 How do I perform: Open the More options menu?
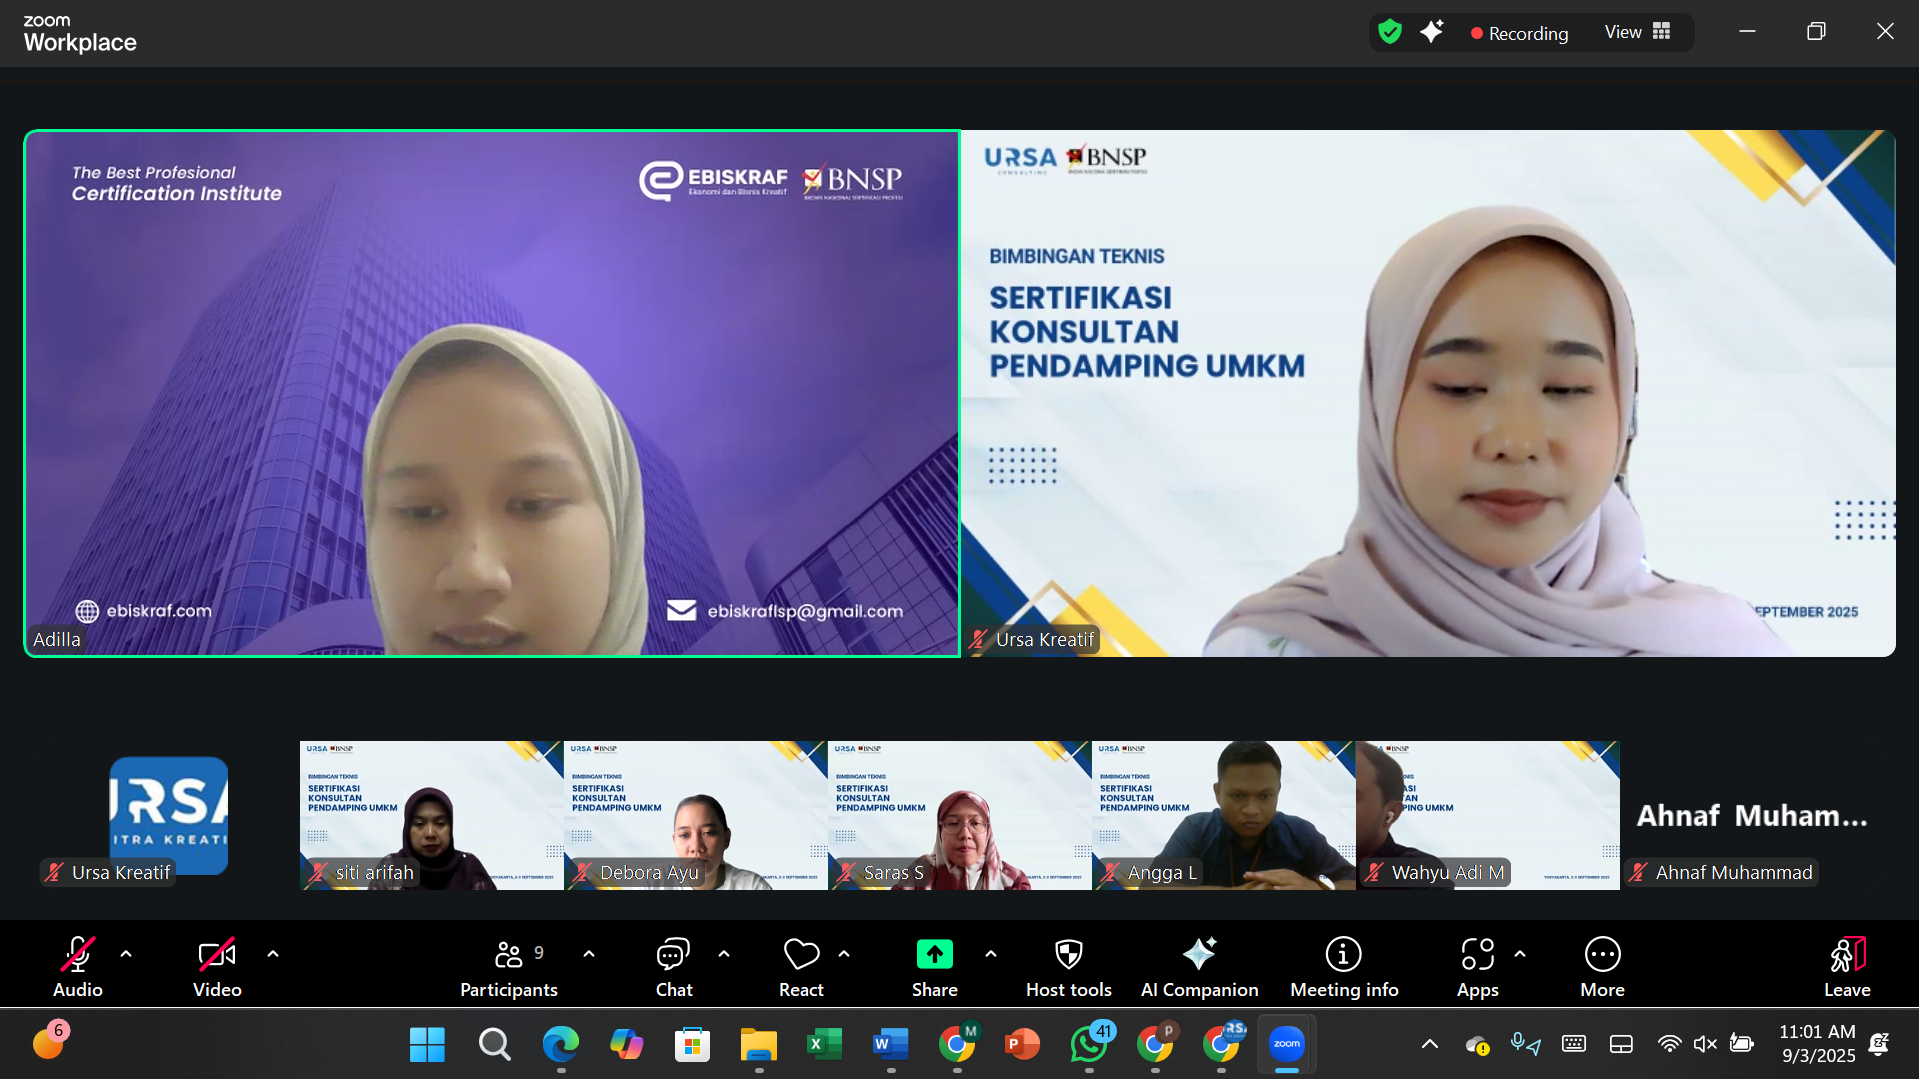click(1602, 966)
